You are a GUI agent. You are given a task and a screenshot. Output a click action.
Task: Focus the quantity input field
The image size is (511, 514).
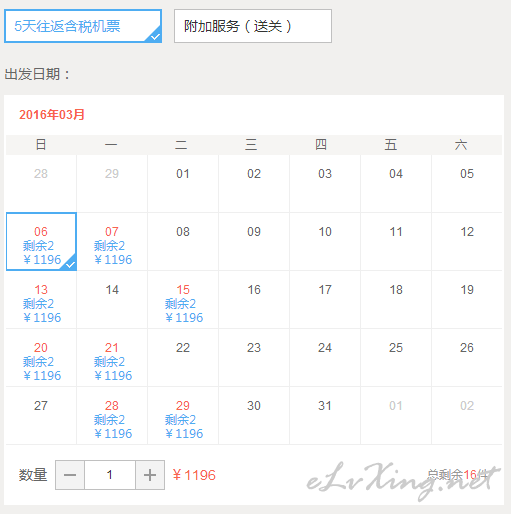click(110, 475)
